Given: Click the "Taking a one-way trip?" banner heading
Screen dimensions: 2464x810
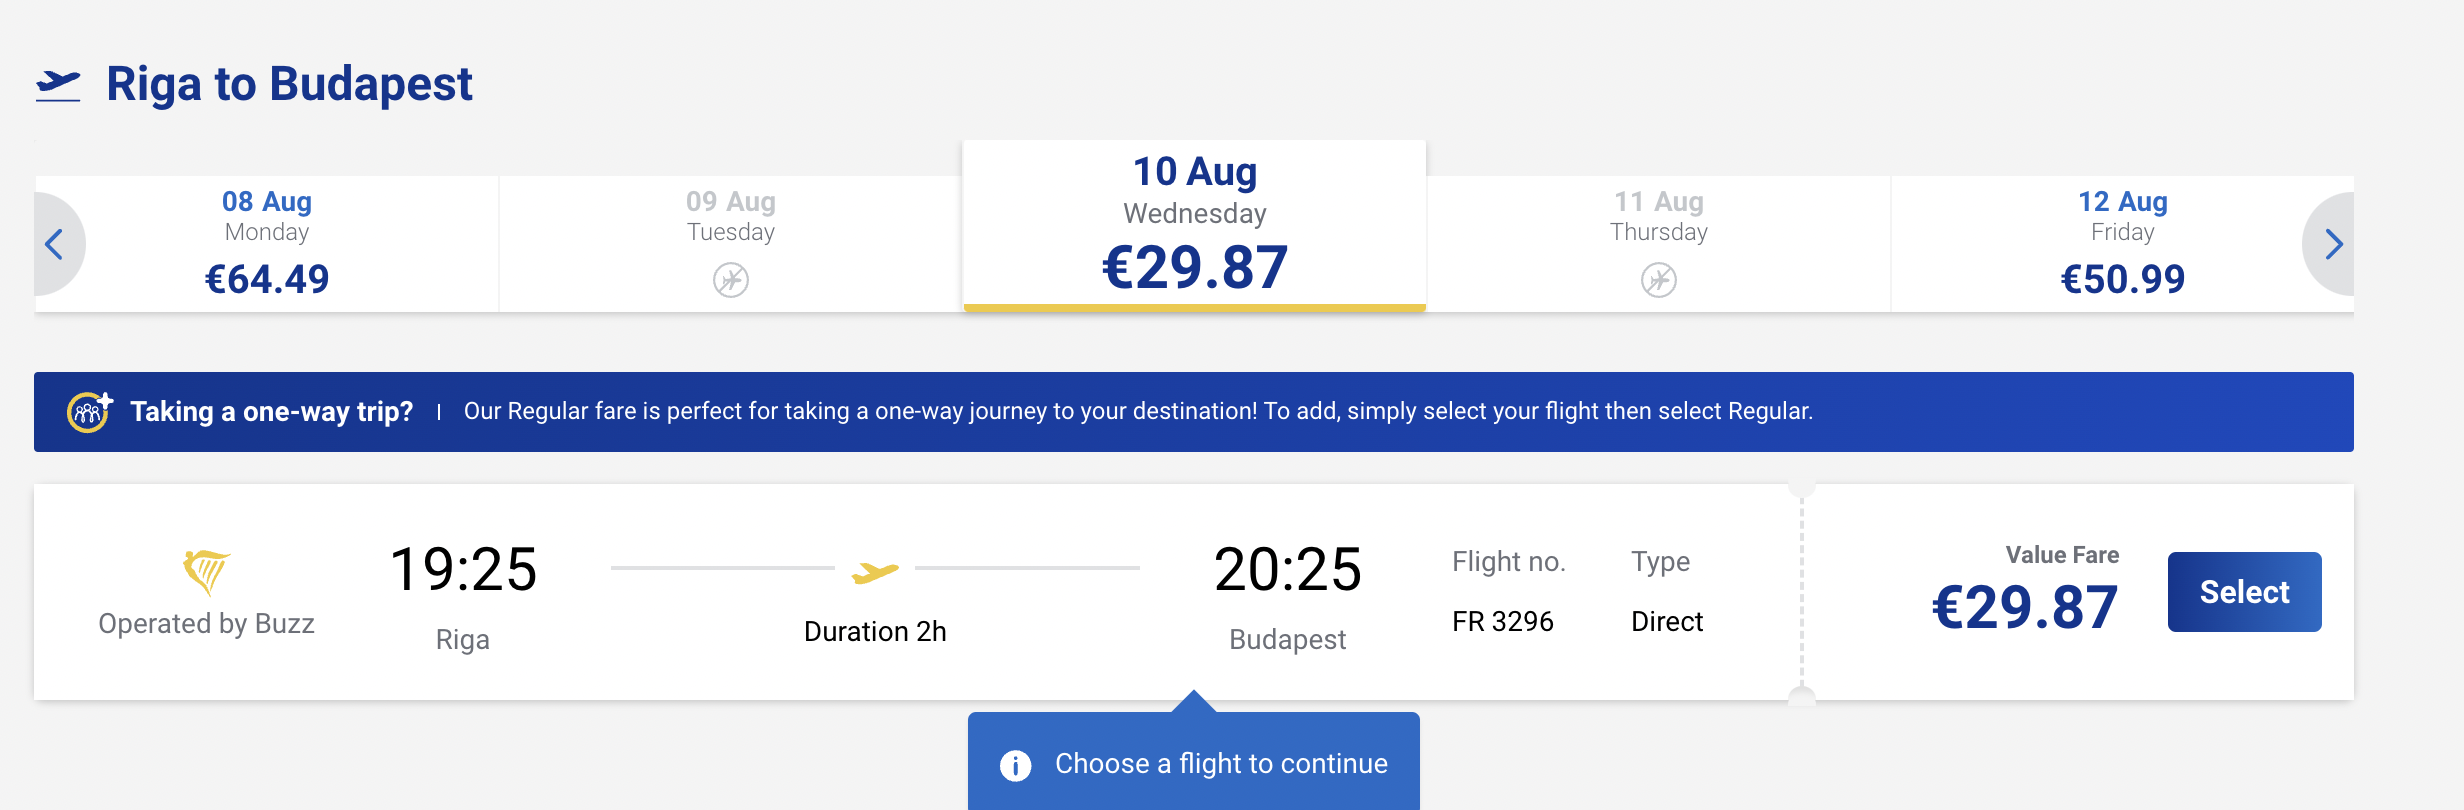Looking at the screenshot, I should (271, 412).
